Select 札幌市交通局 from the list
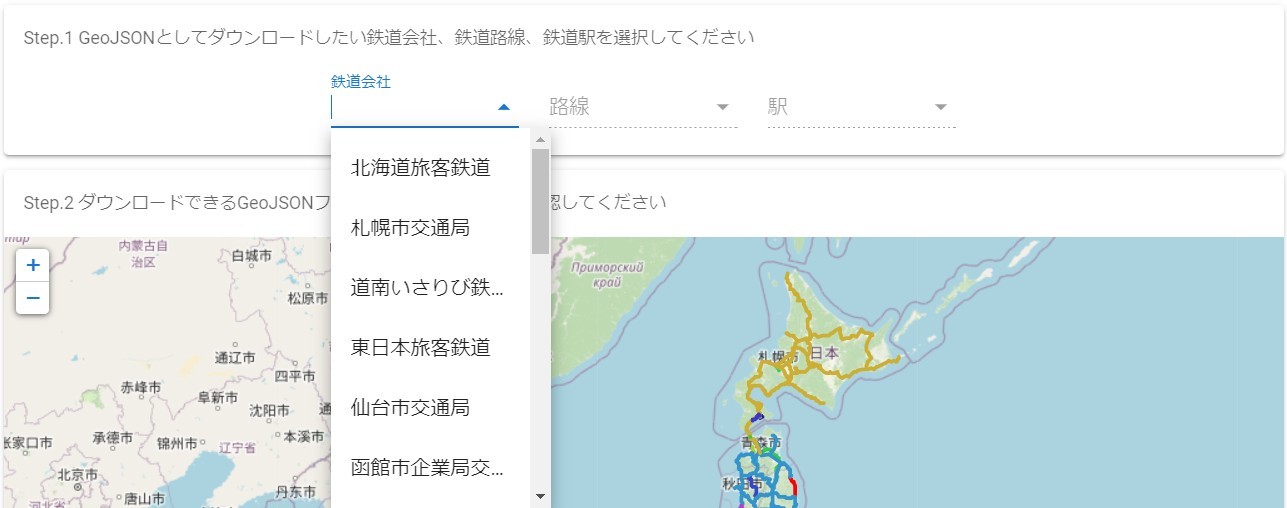The width and height of the screenshot is (1287, 508). coord(431,228)
